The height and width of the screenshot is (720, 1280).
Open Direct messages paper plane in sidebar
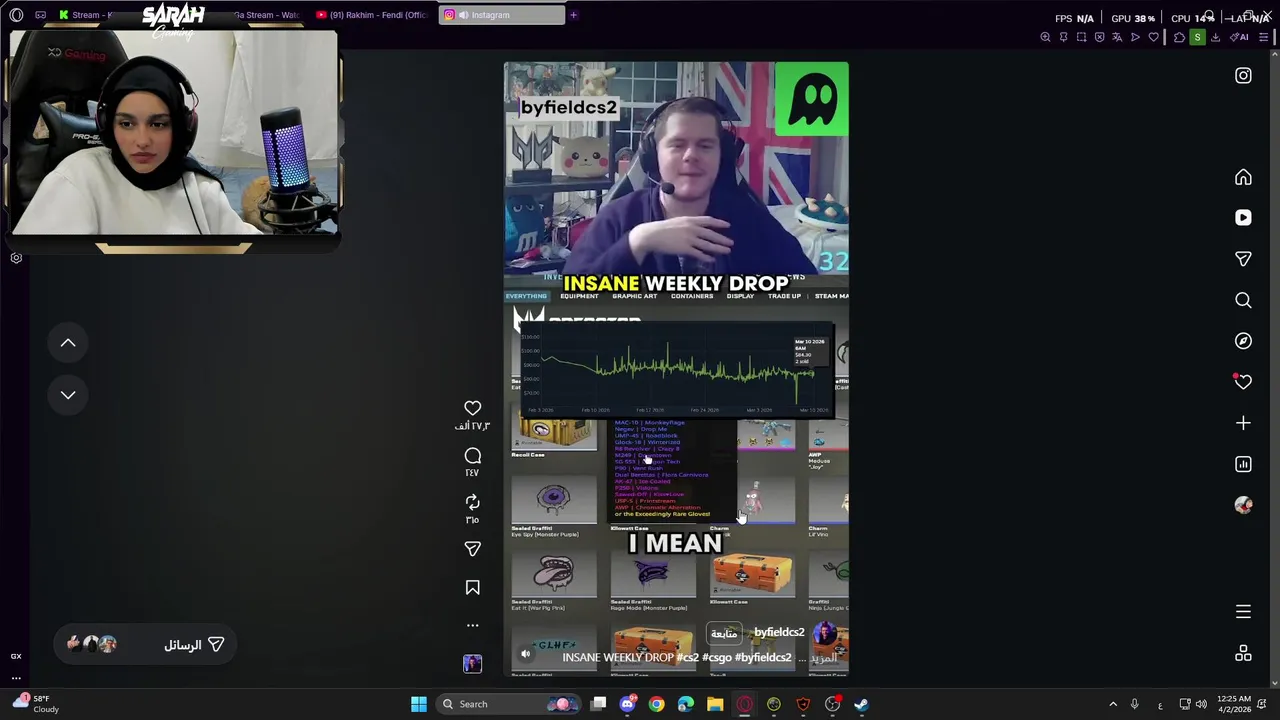pos(1243,259)
